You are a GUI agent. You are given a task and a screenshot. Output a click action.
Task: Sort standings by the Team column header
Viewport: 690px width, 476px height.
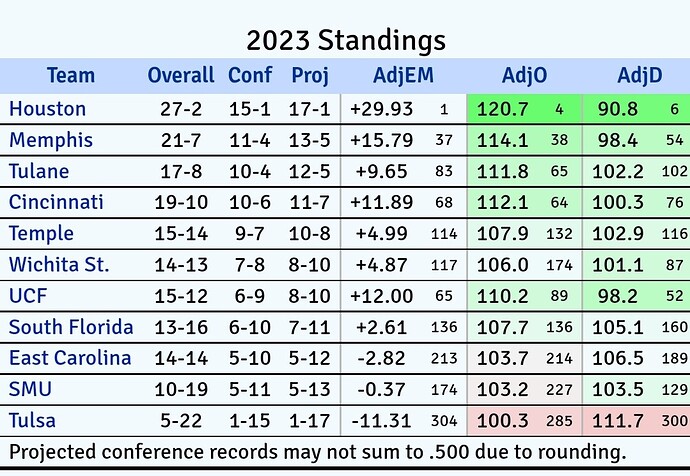tap(70, 75)
